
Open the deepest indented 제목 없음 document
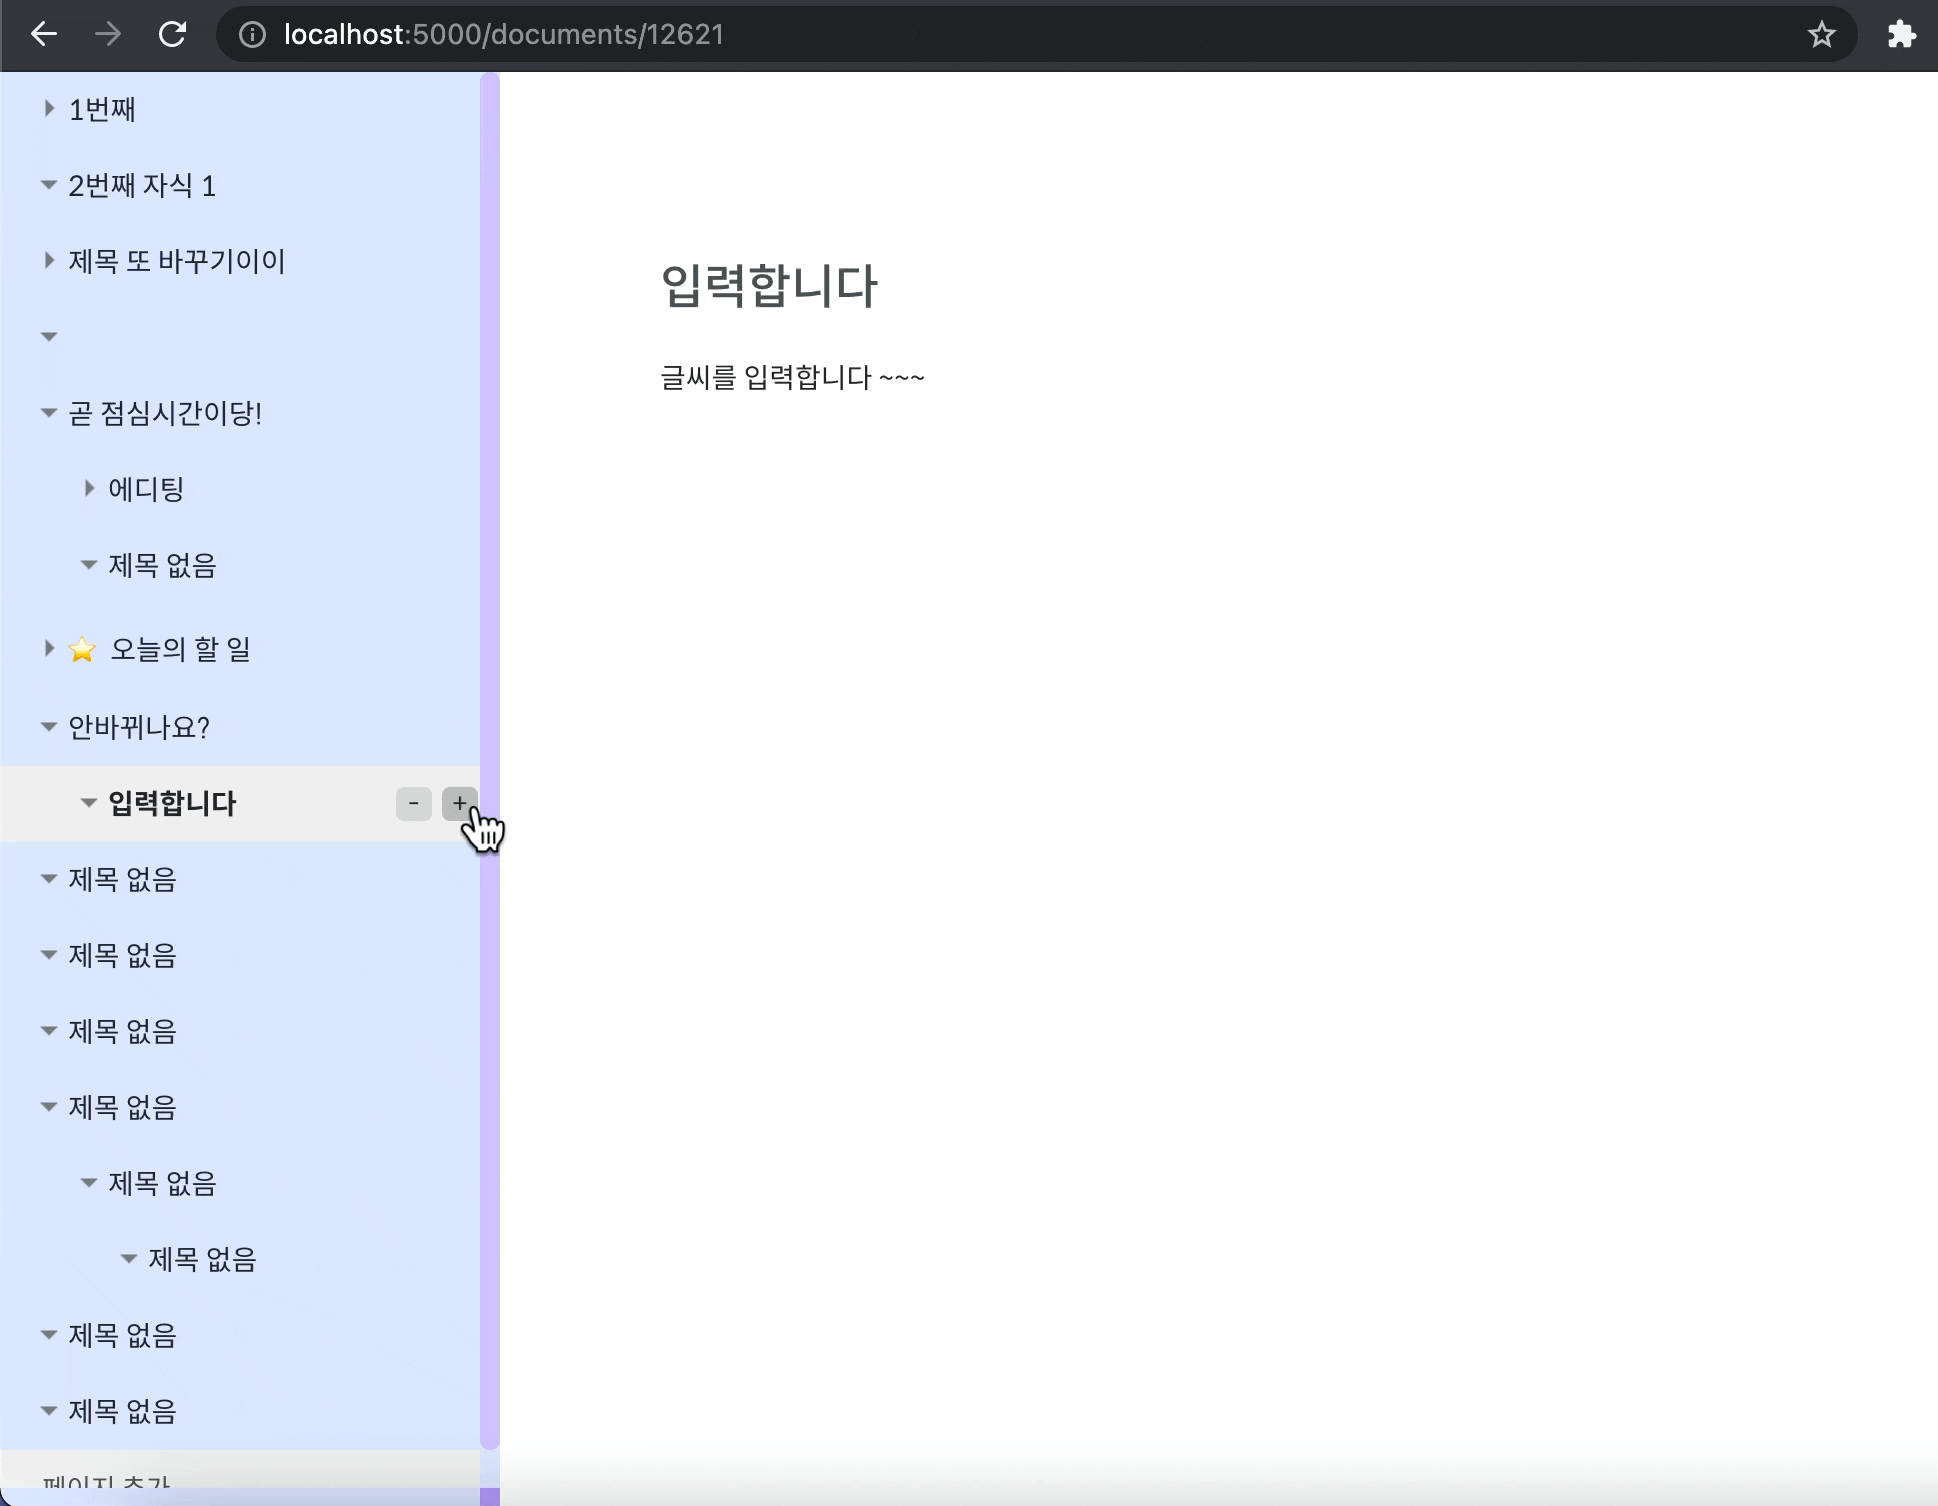(202, 1260)
